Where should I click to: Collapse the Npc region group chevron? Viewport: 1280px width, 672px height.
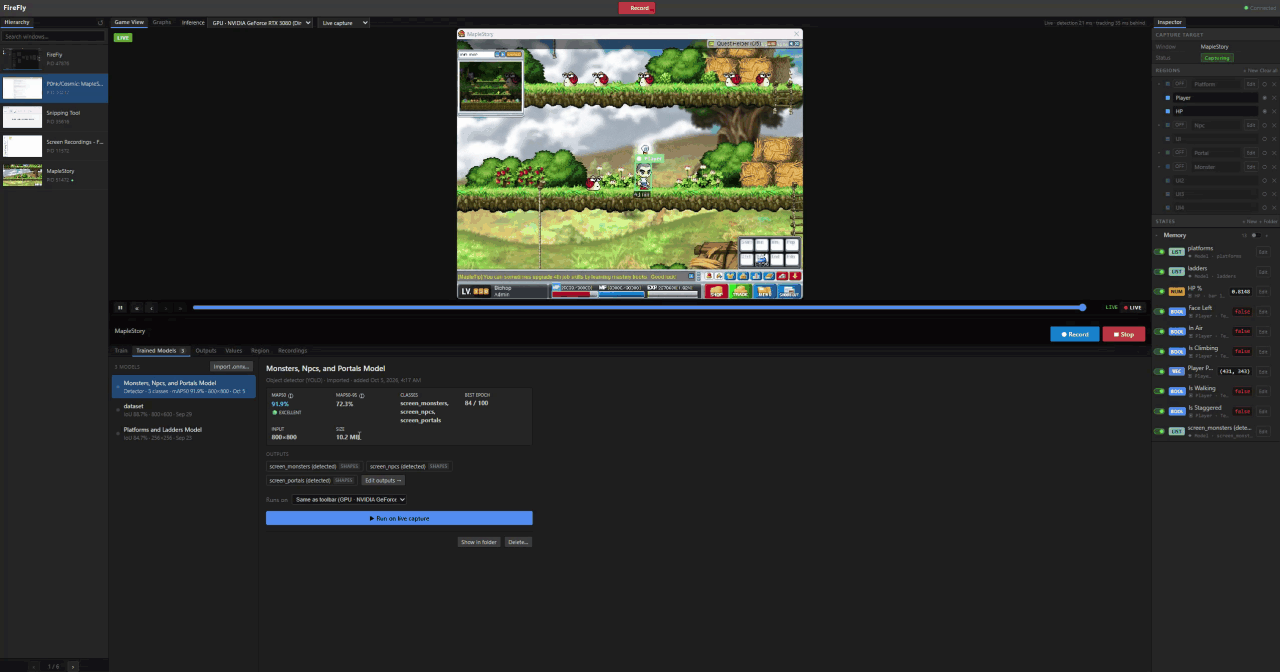(x=1159, y=125)
